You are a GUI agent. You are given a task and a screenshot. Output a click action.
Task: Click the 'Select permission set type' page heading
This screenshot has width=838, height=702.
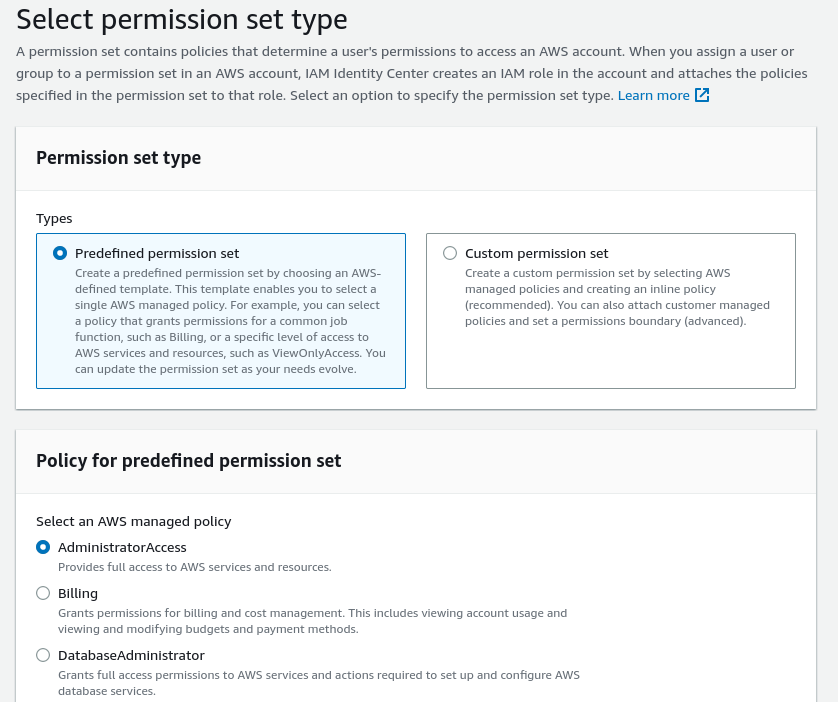pos(182,18)
